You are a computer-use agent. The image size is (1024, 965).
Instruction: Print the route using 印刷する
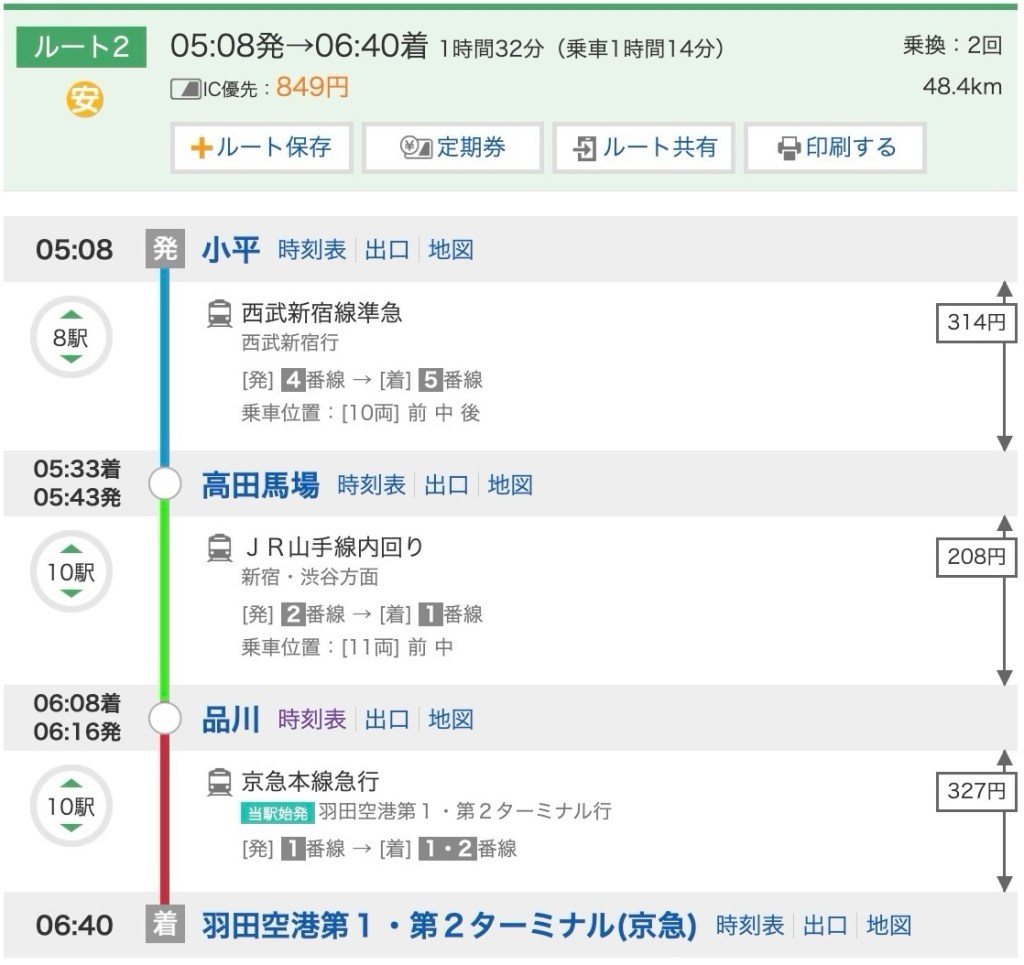coord(835,148)
